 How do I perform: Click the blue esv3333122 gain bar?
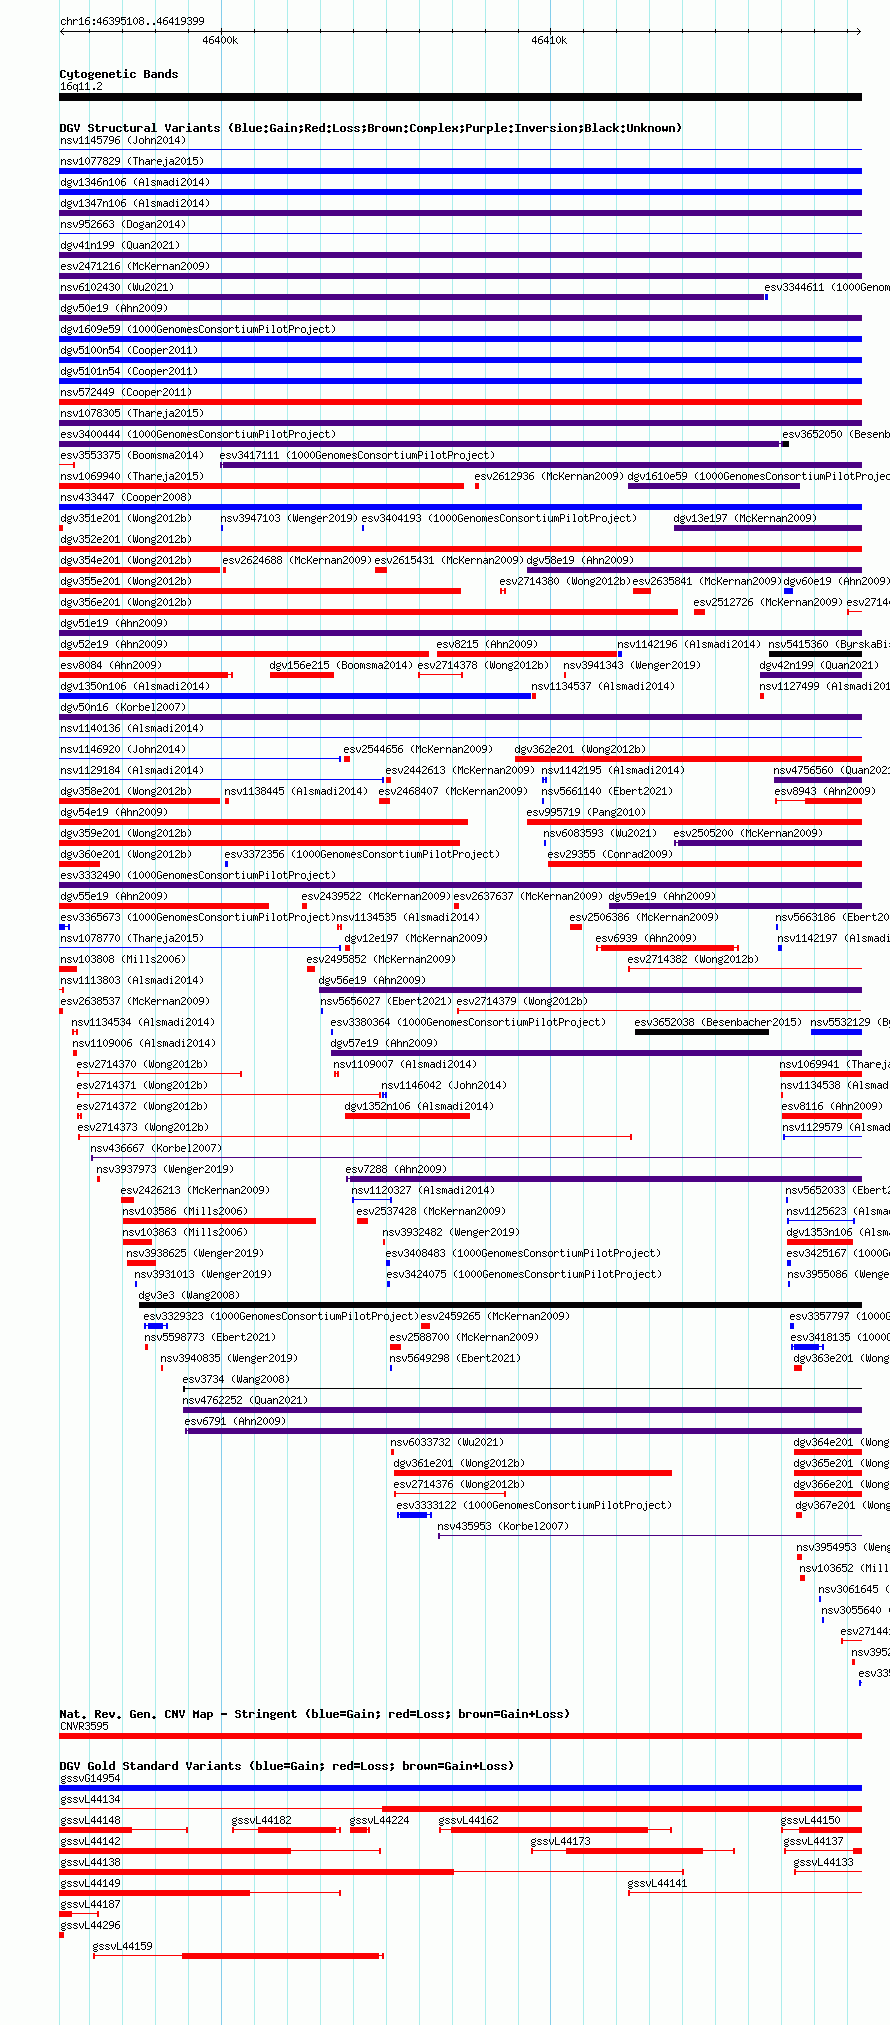tap(414, 1515)
